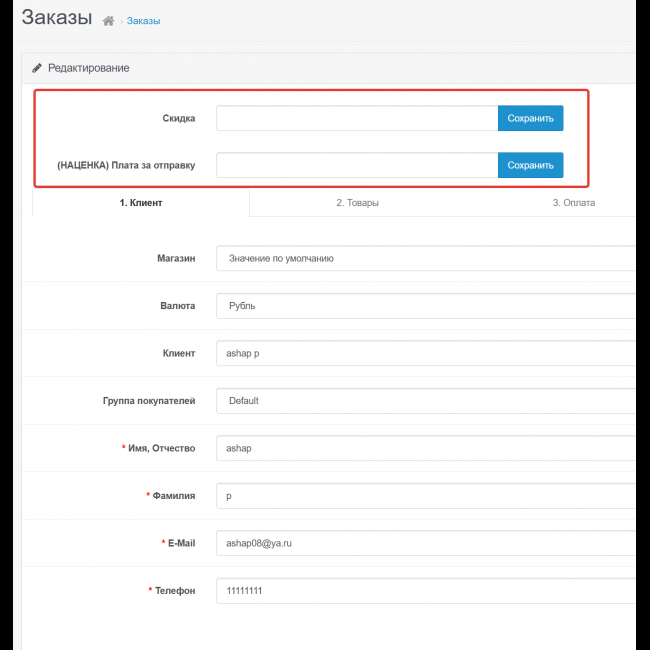Click the pencil icon beside Редактирование
This screenshot has width=650, height=650.
tap(37, 68)
